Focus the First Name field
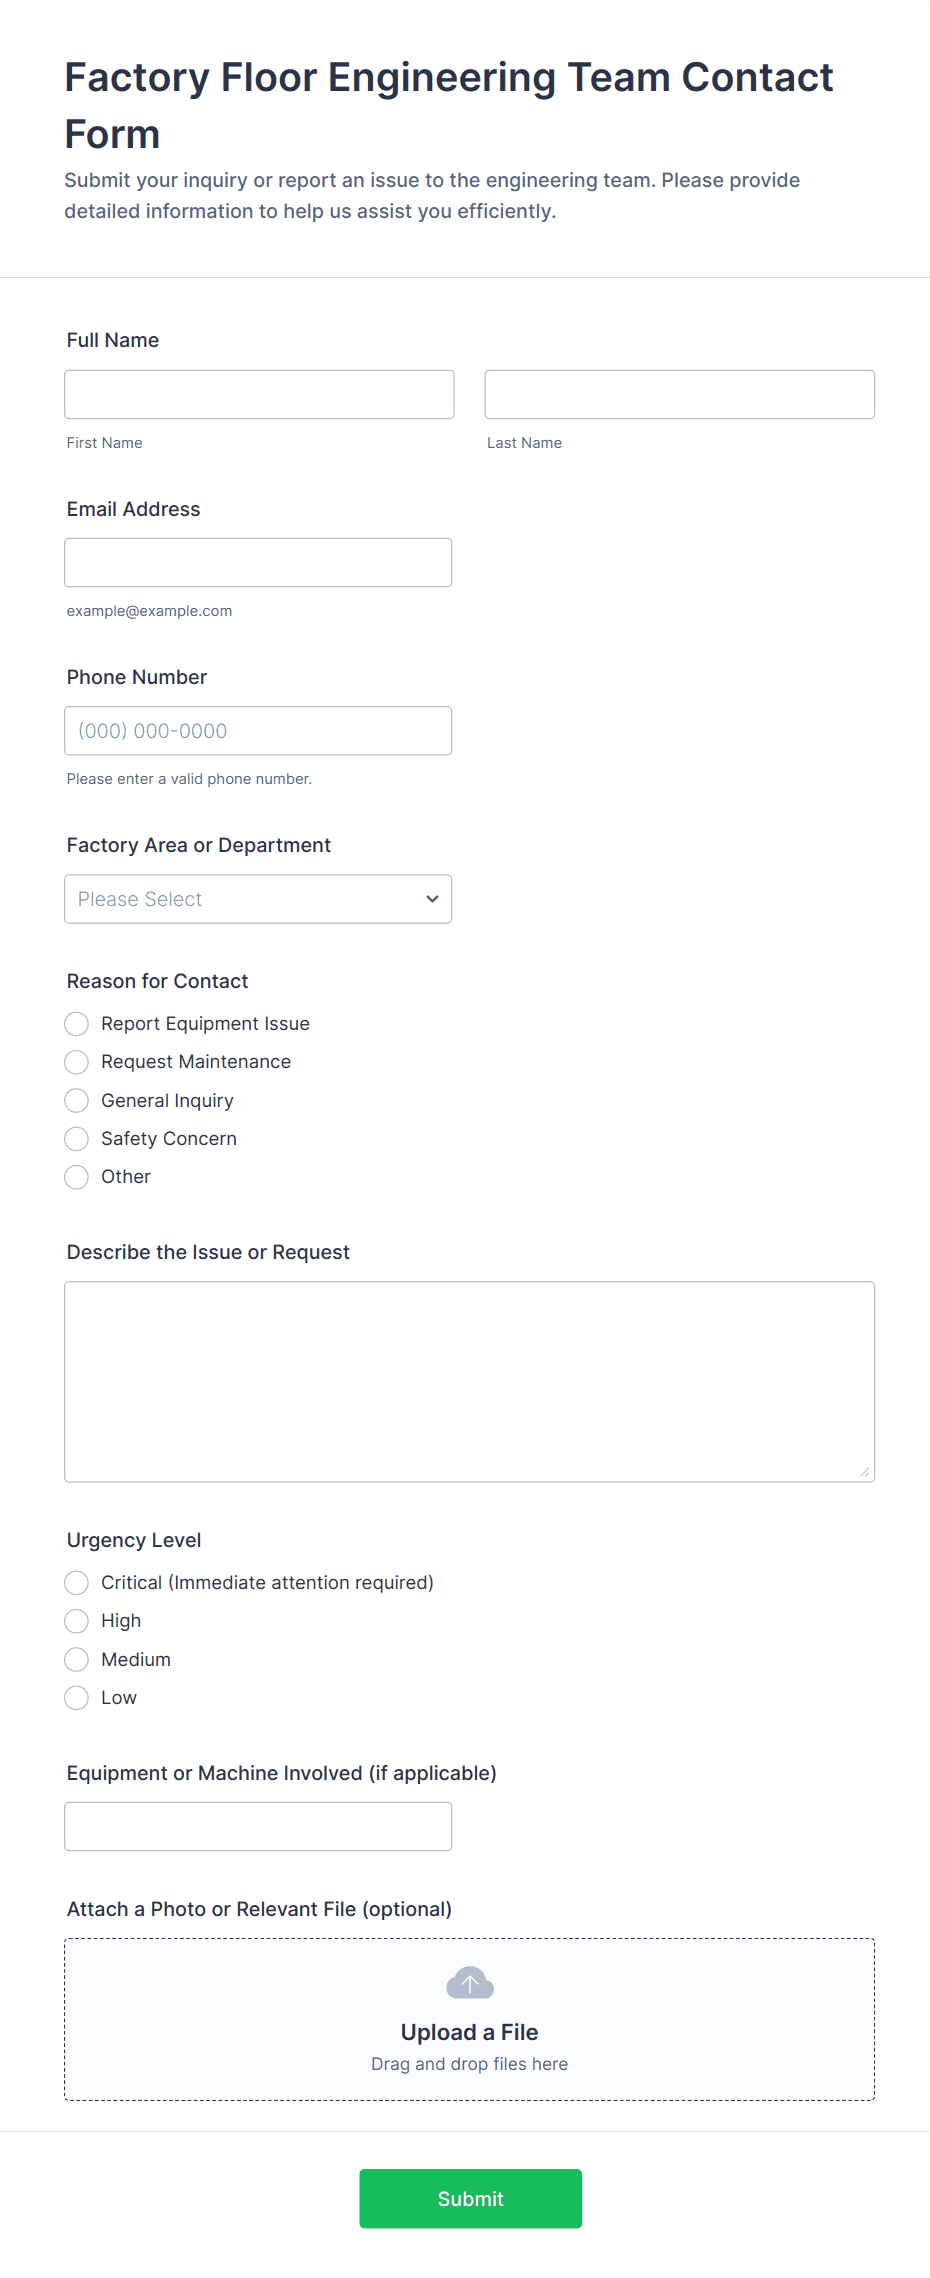Screen dimensions: 930x2278 259,394
